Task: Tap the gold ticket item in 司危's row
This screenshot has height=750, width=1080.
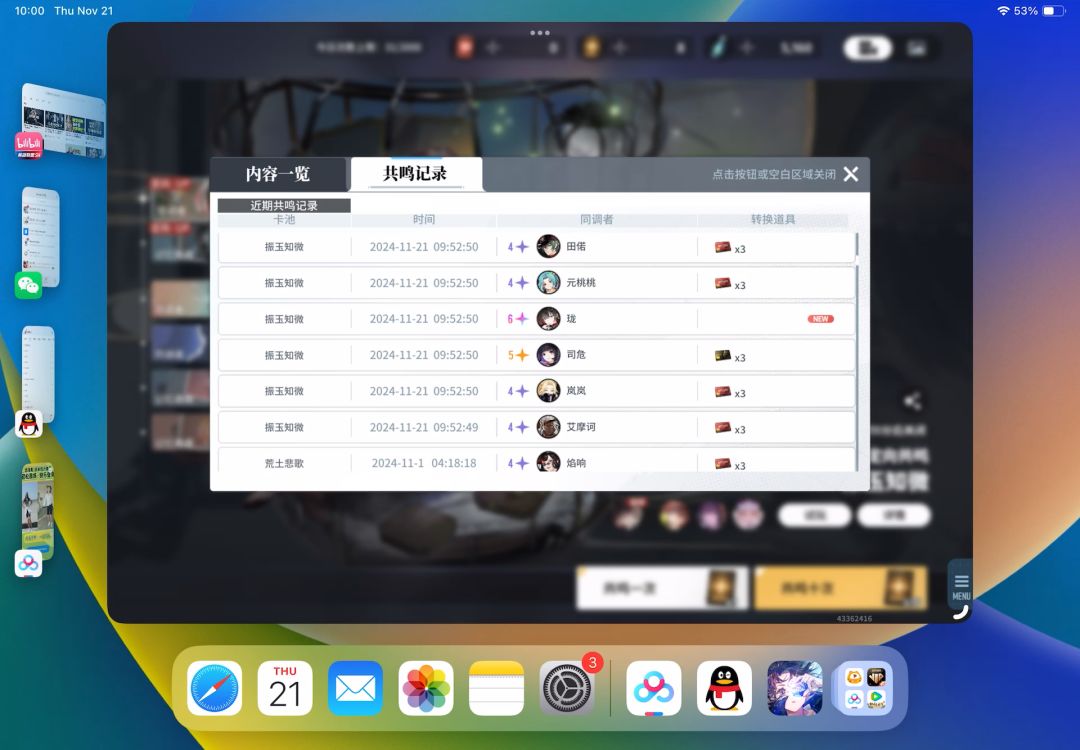Action: [x=723, y=356]
